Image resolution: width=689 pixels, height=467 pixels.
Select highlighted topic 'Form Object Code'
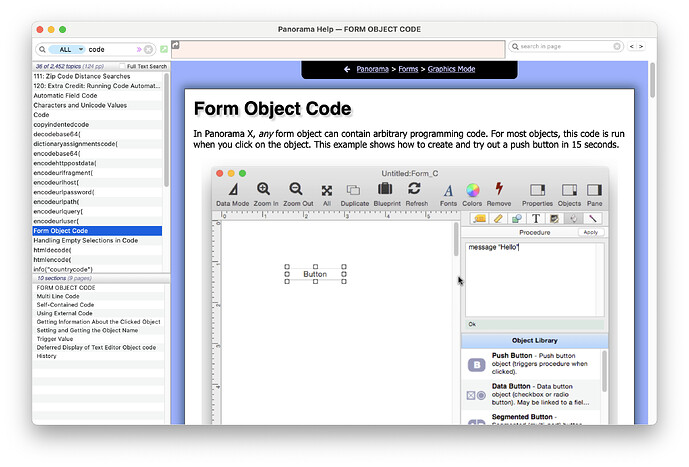click(x=98, y=231)
